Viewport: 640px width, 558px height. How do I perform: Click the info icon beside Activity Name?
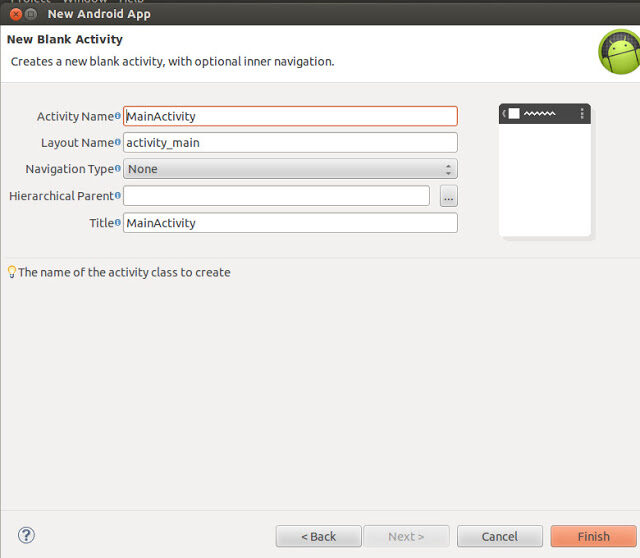(118, 117)
